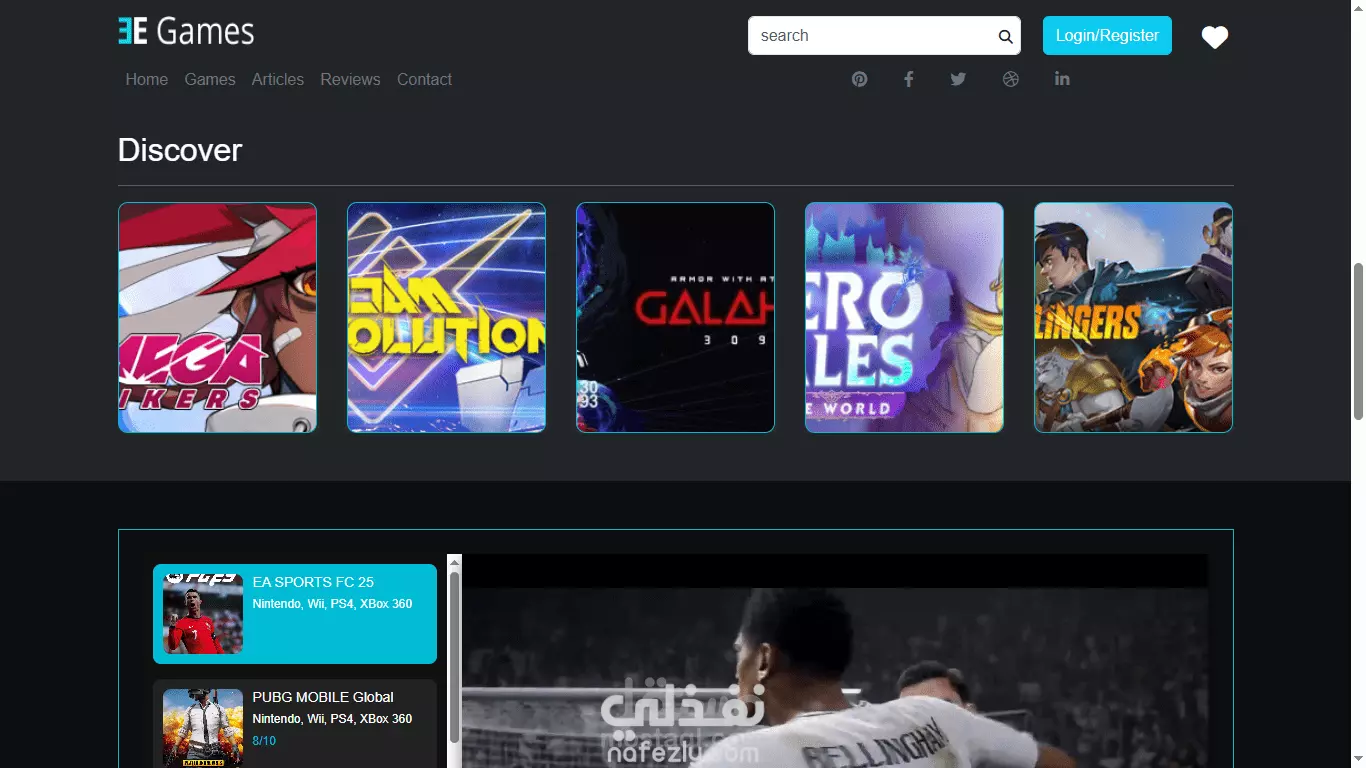Open the Team Evolution game card
This screenshot has height=768, width=1366.
446,318
